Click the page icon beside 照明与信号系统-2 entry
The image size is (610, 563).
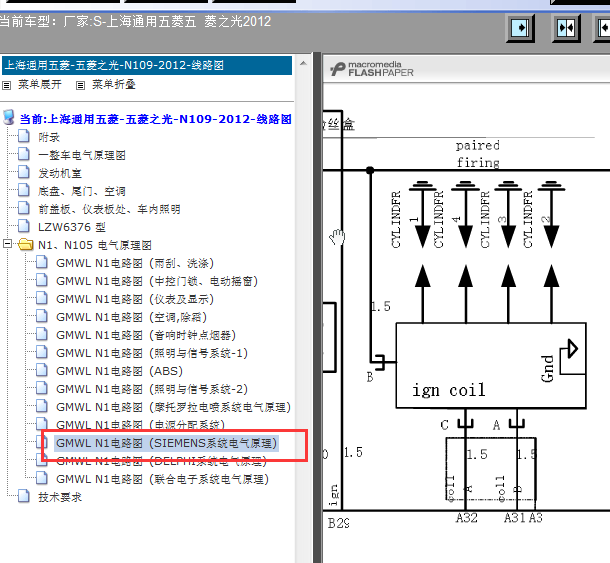click(42, 388)
